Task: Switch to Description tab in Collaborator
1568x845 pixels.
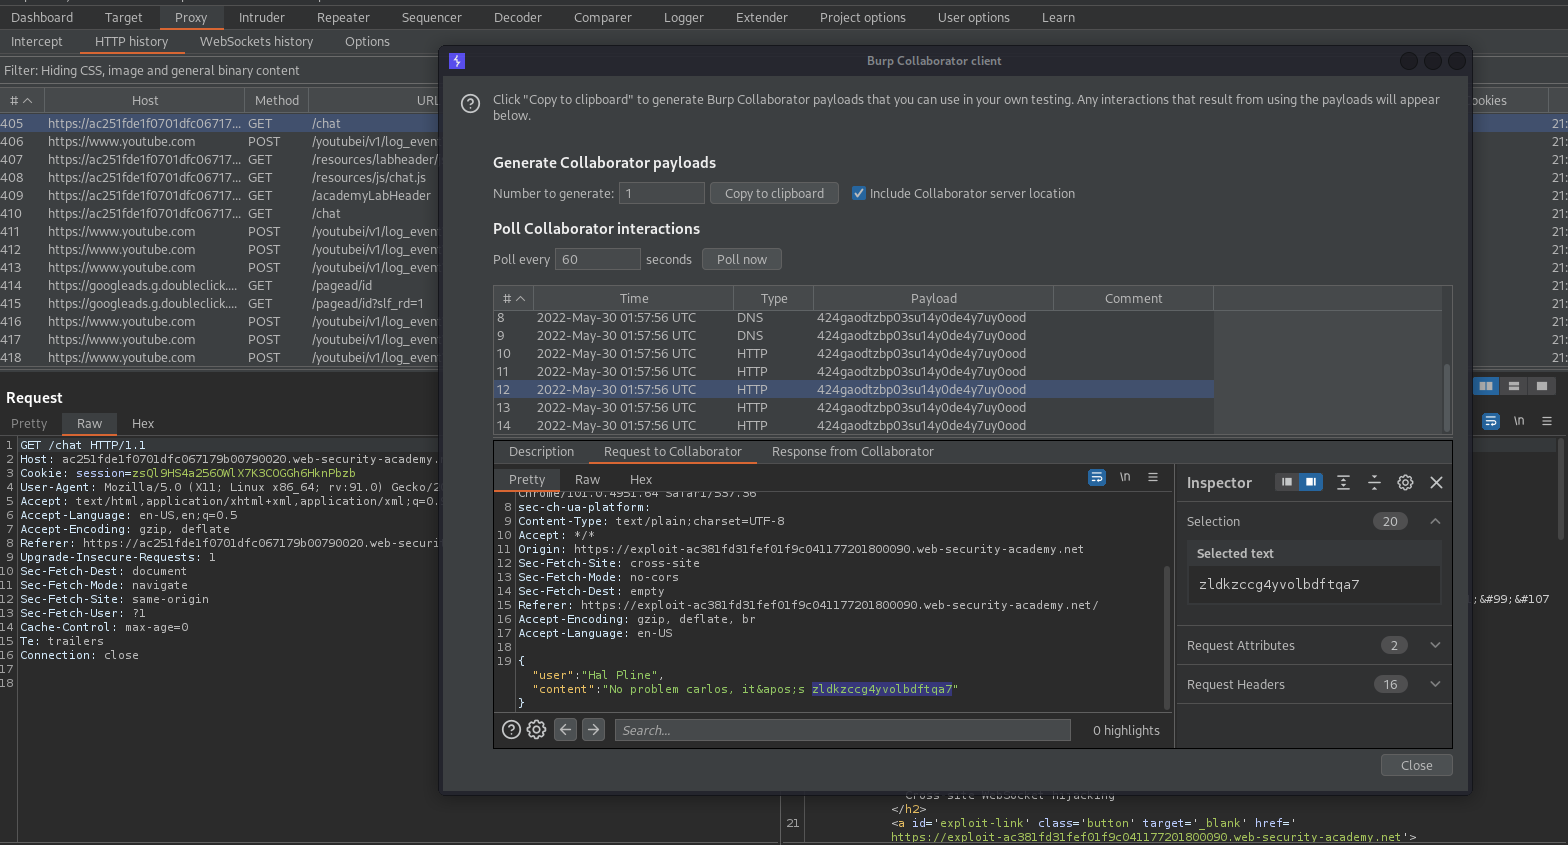Action: (x=541, y=451)
